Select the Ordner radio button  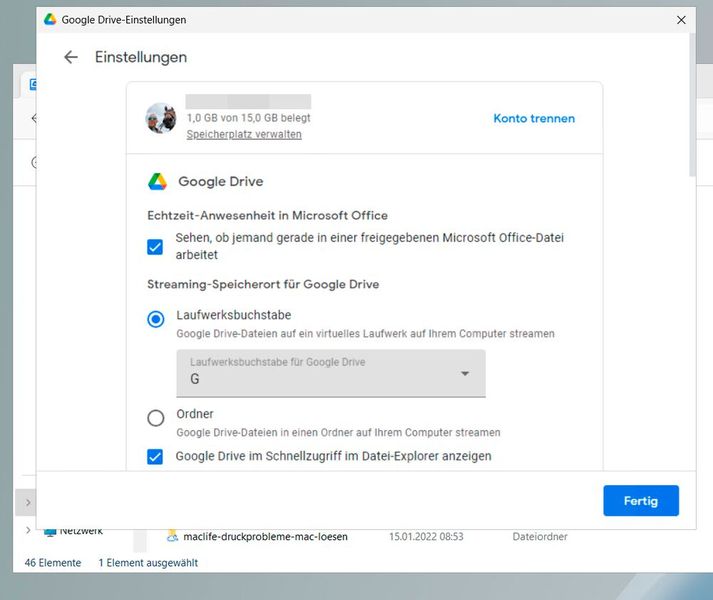point(156,418)
